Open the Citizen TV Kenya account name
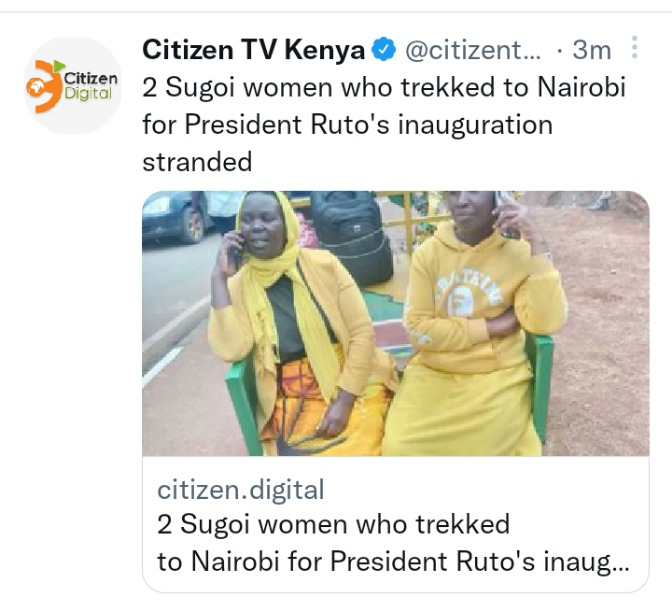 pos(253,50)
